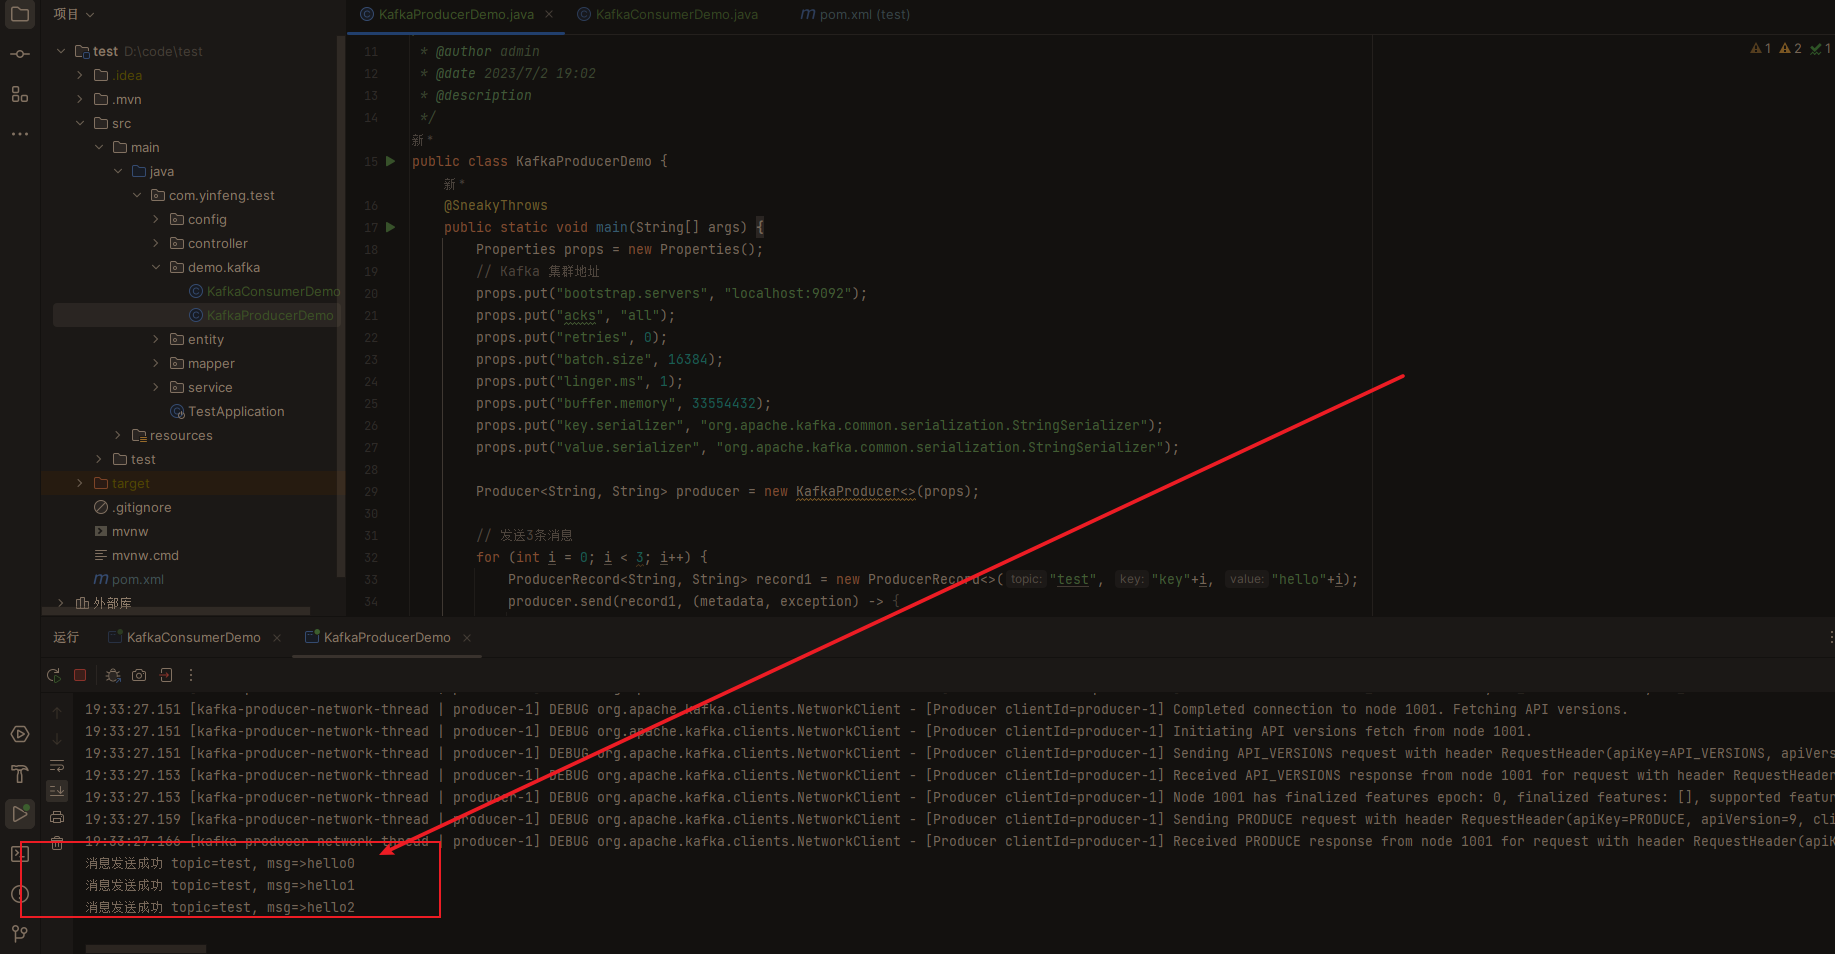Open the Services tool window hexagon icon
This screenshot has width=1835, height=954.
19,734
